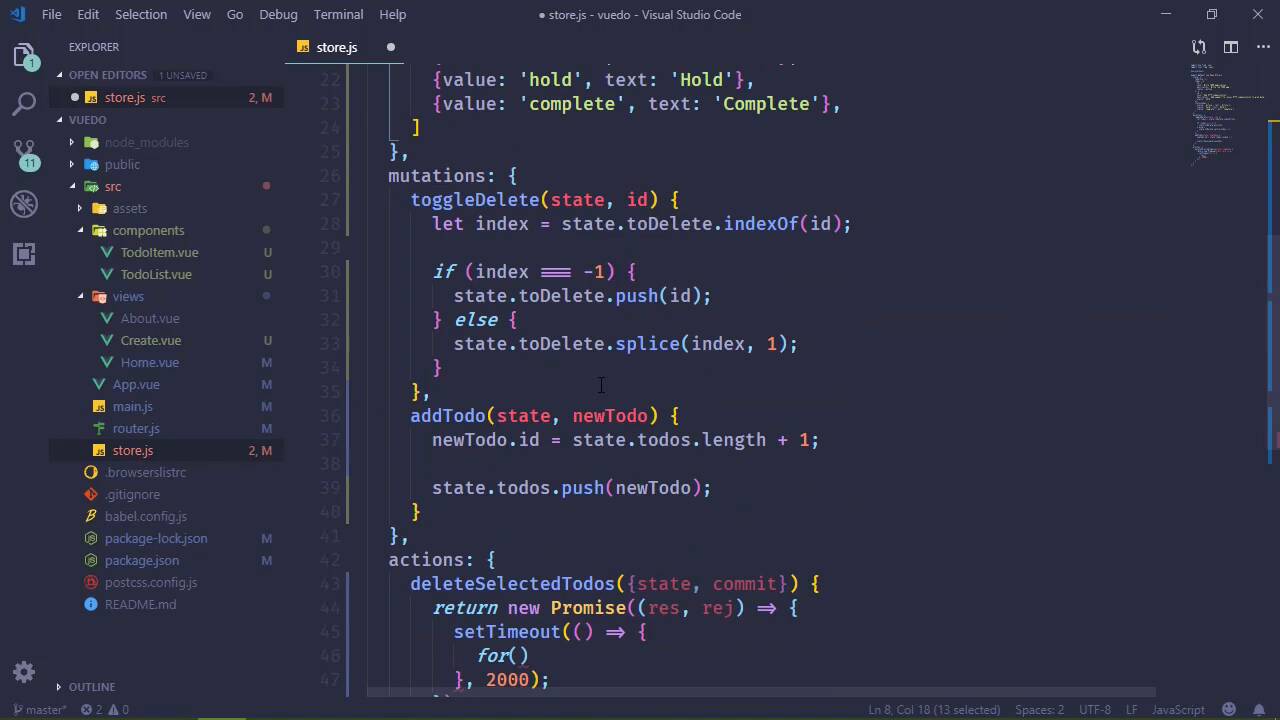Viewport: 1280px width, 720px height.
Task: Click the JS icon beside router.js
Action: 99,428
